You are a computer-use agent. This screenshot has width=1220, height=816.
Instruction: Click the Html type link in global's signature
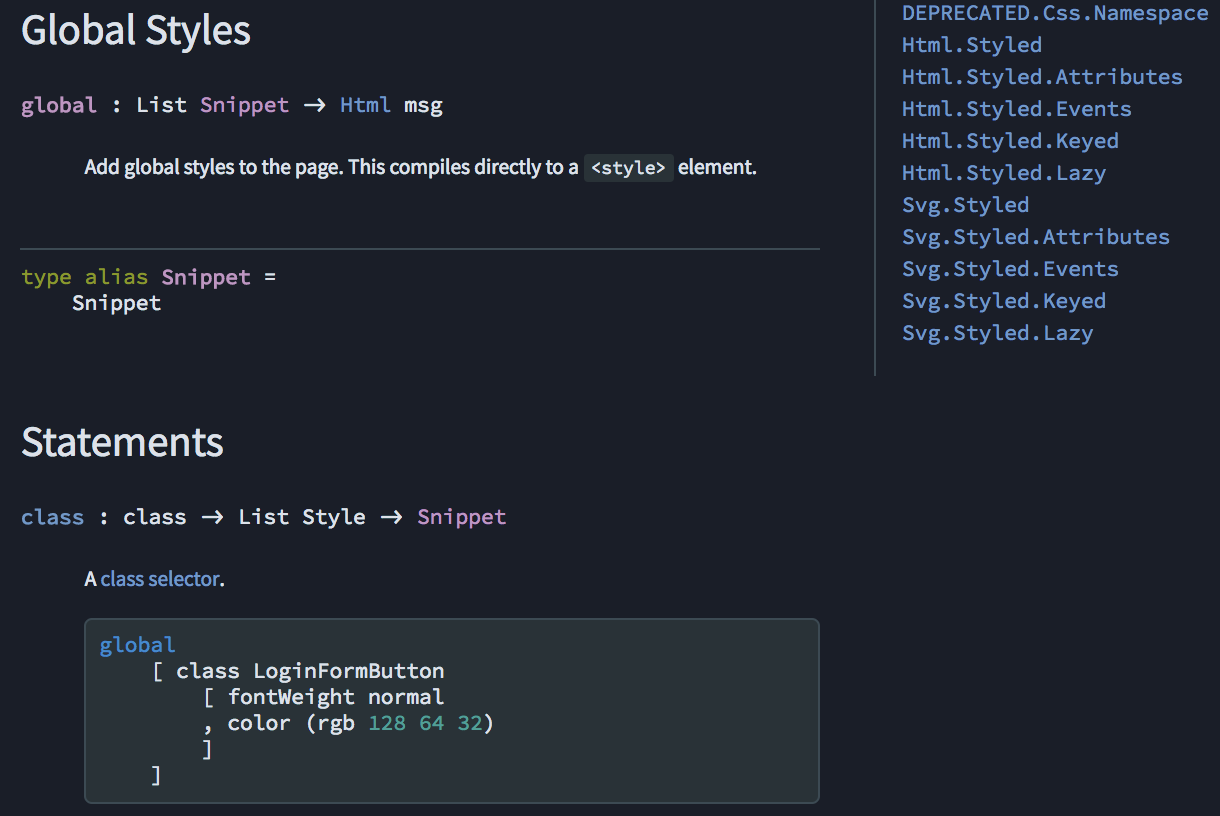[x=365, y=104]
